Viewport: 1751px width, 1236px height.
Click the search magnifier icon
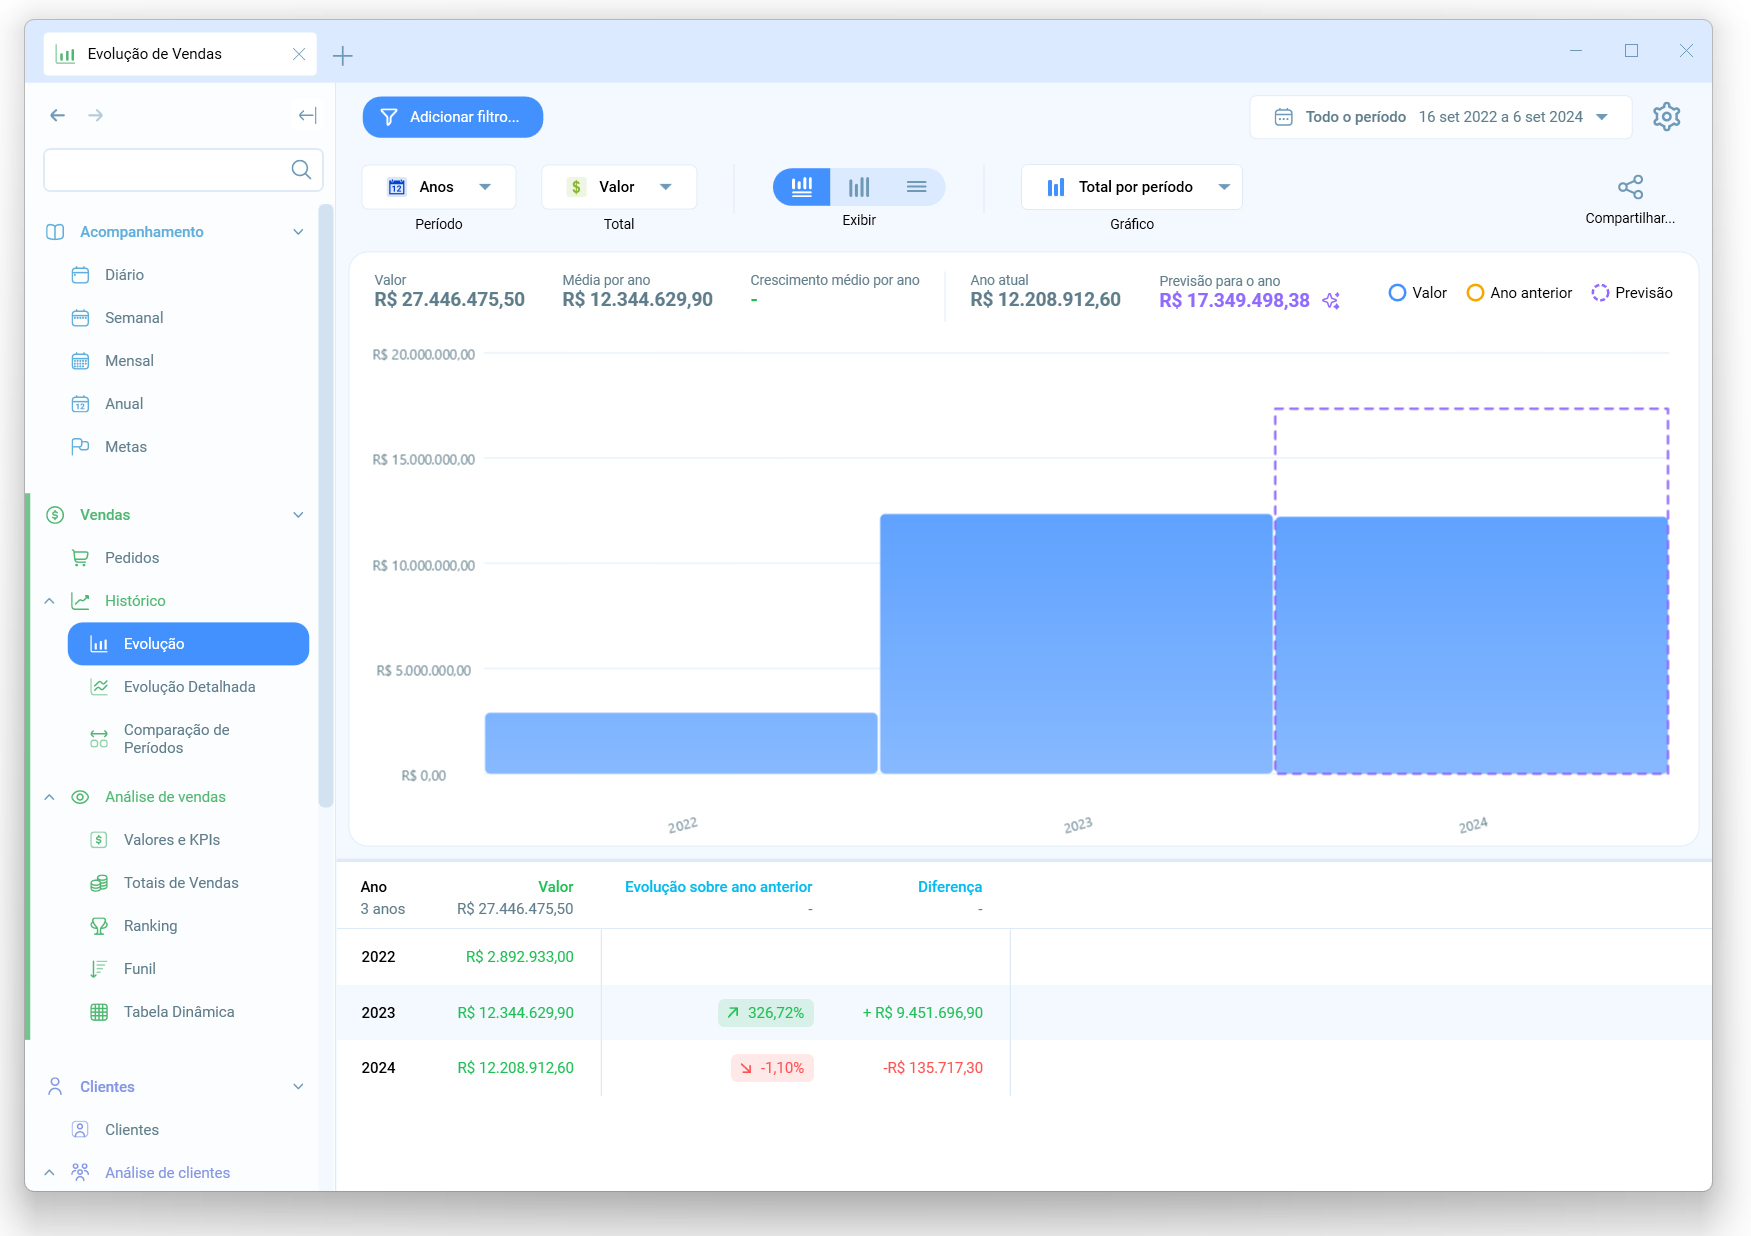click(x=301, y=170)
